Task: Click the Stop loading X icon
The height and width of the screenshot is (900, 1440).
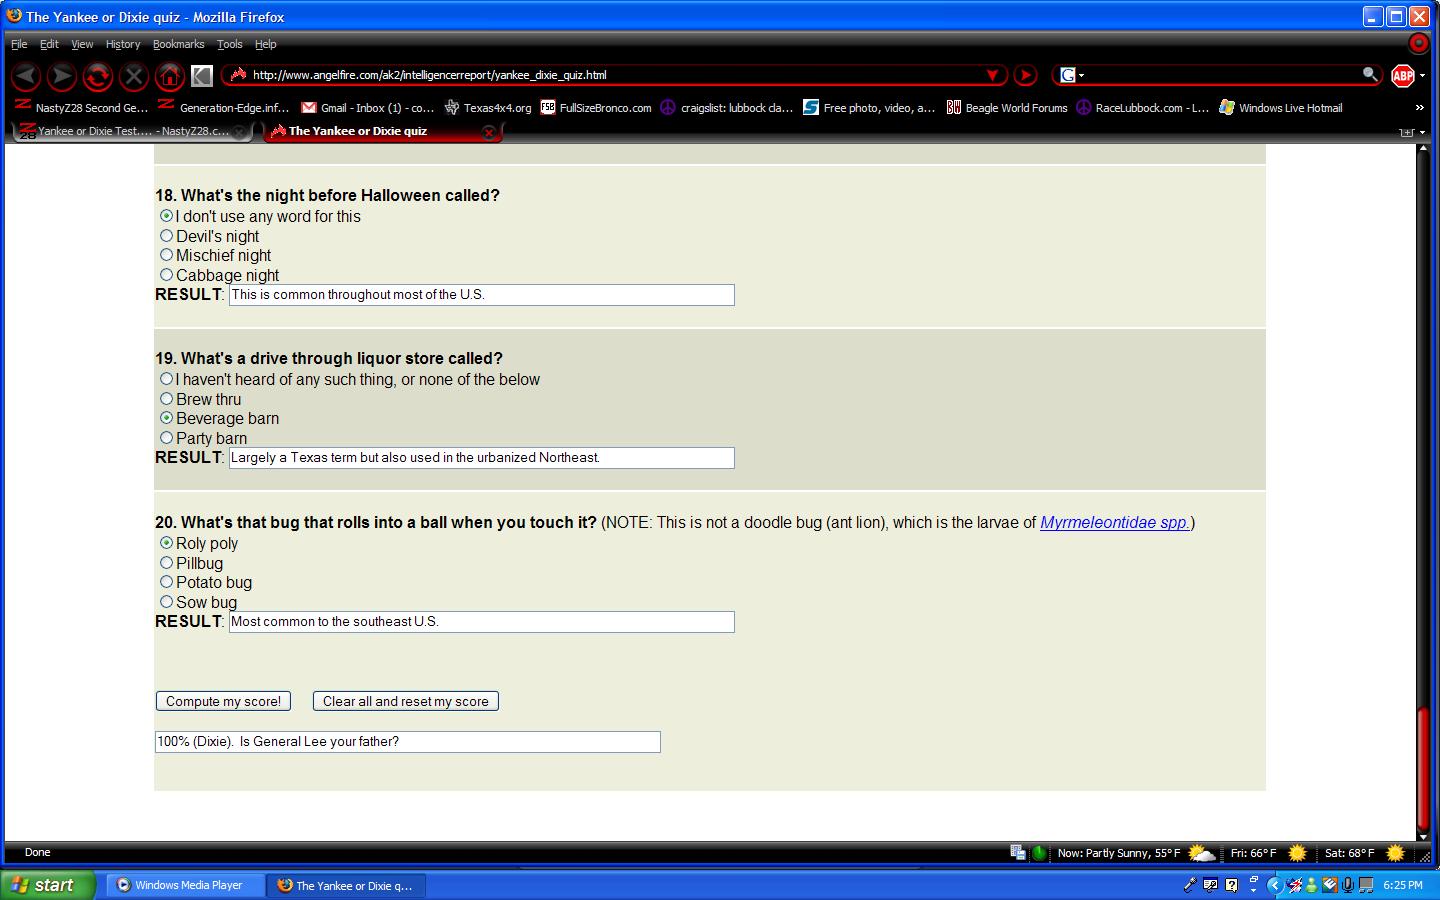Action: pyautogui.click(x=133, y=75)
